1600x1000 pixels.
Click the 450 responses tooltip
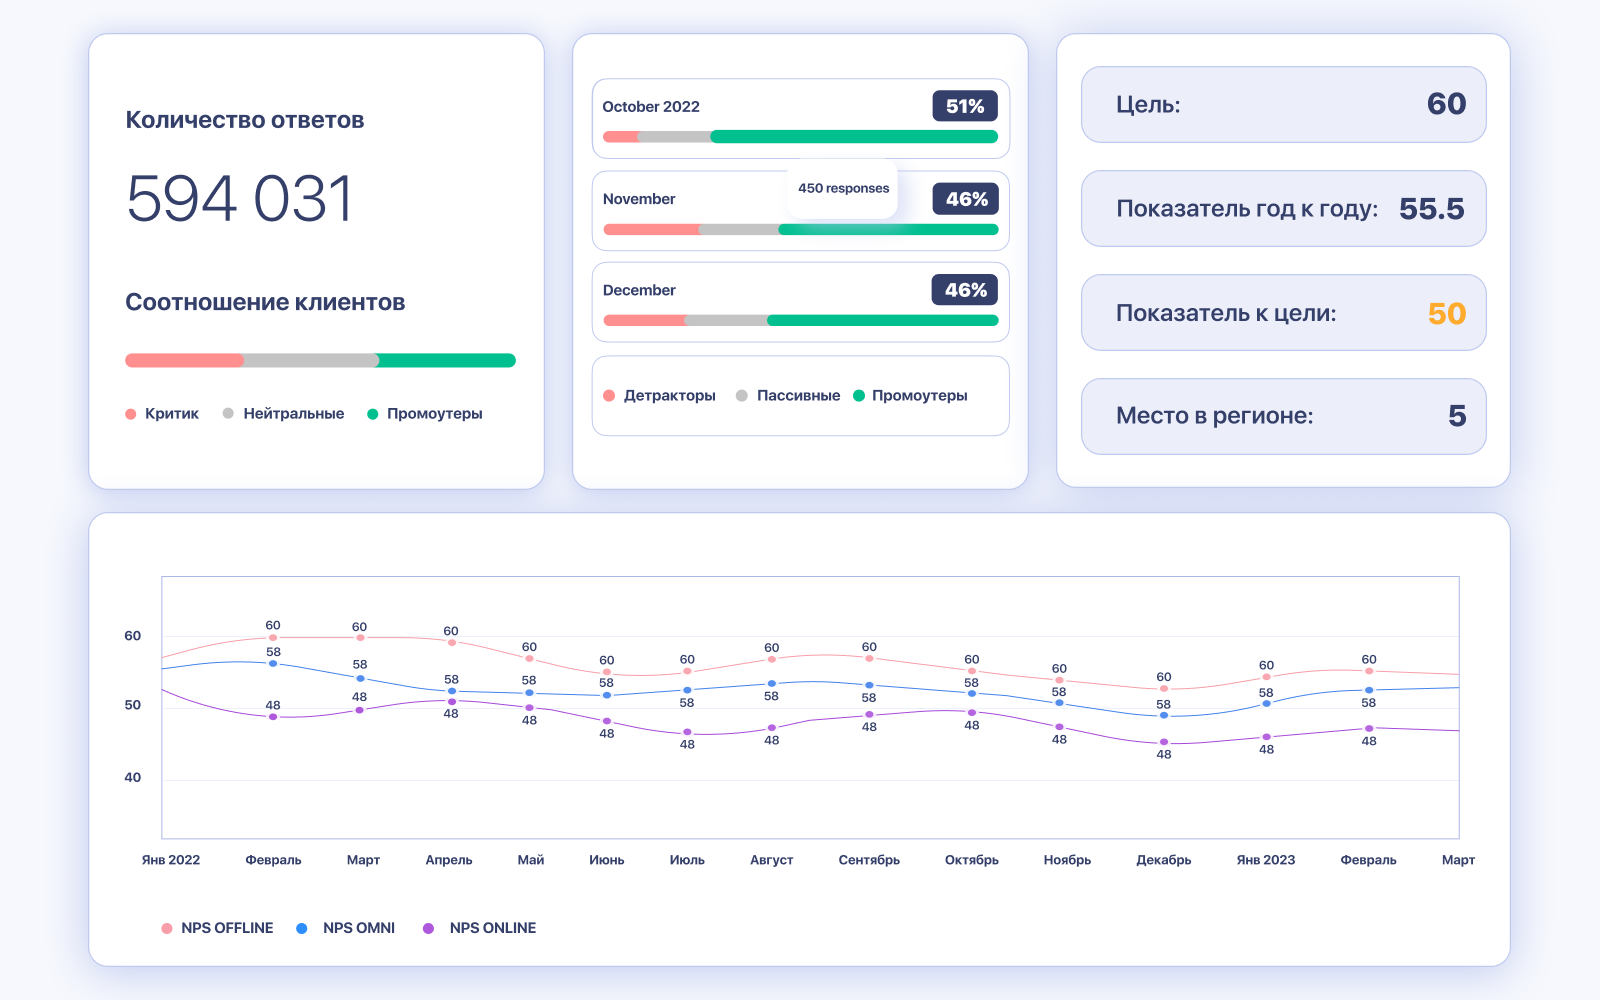point(843,188)
